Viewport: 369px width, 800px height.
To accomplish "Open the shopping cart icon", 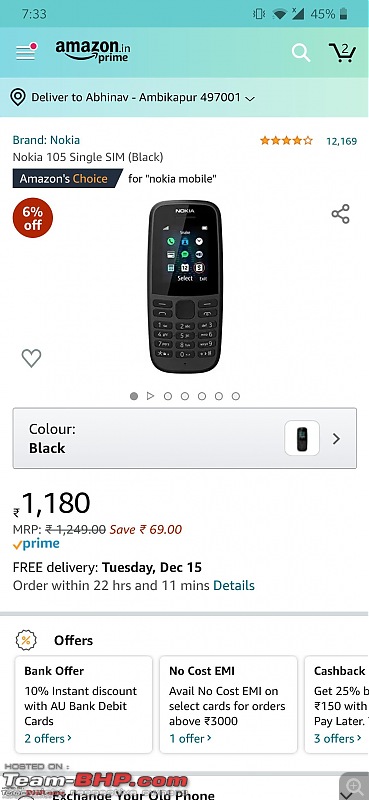I will 342,52.
